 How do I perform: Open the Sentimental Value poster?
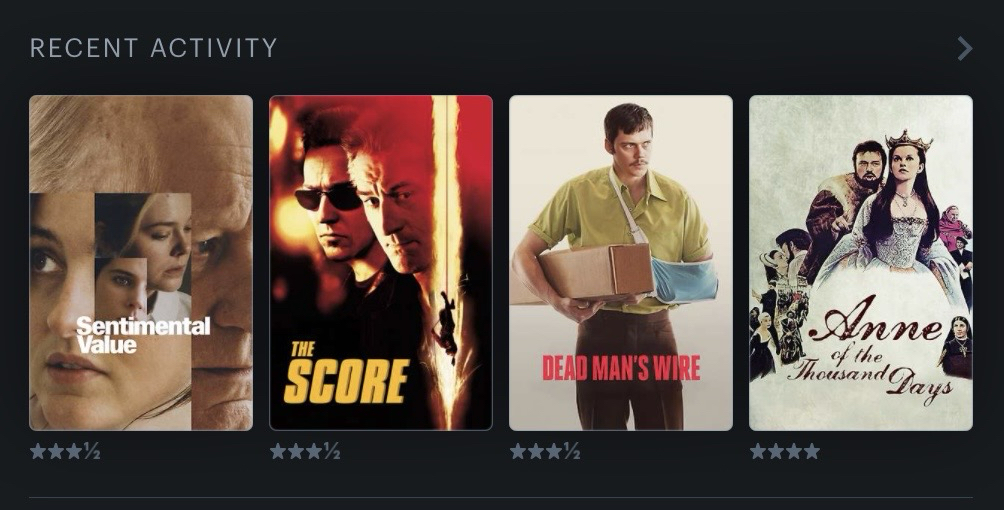(141, 263)
